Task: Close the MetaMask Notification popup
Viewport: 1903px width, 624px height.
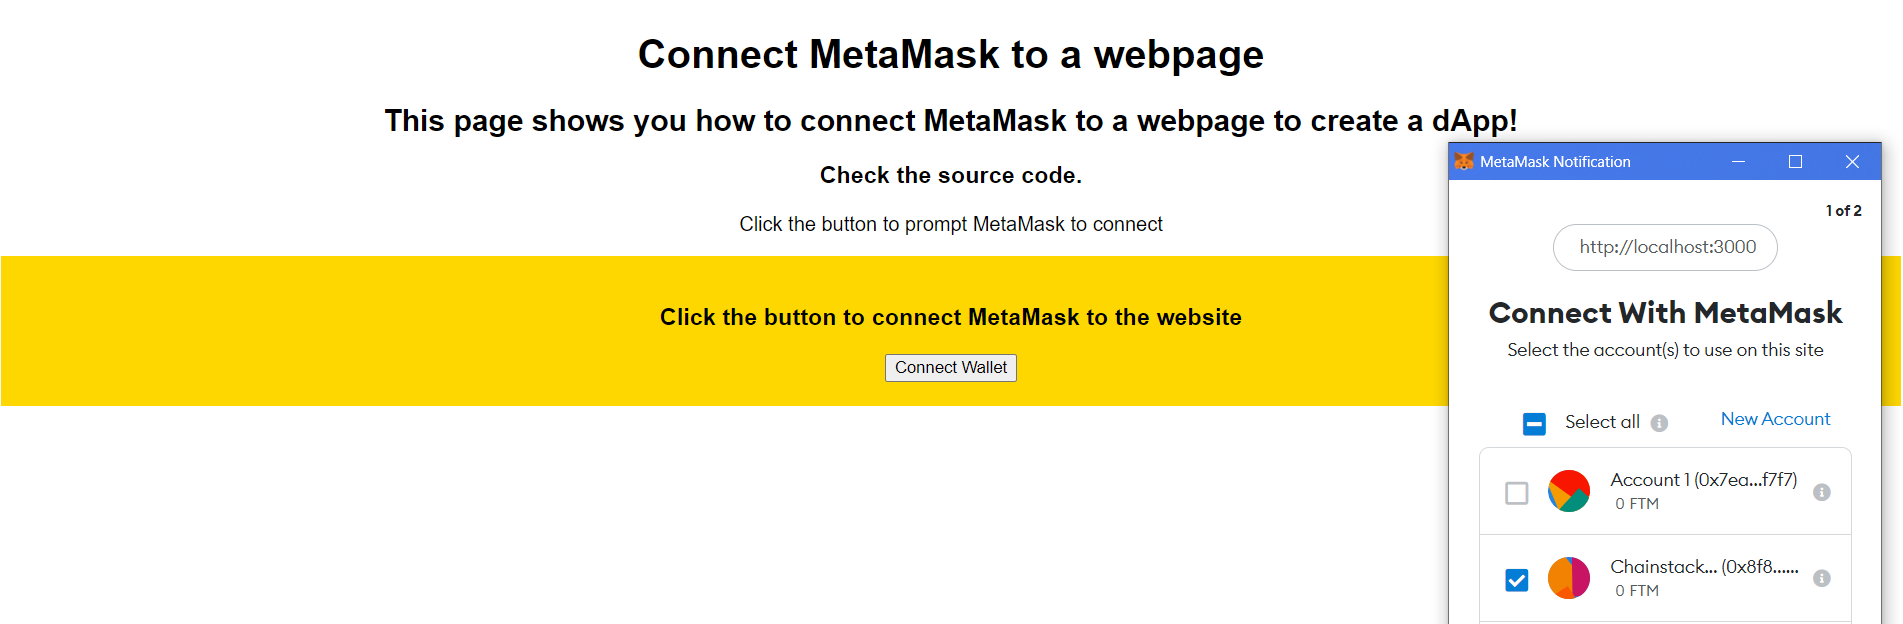Action: [x=1852, y=161]
